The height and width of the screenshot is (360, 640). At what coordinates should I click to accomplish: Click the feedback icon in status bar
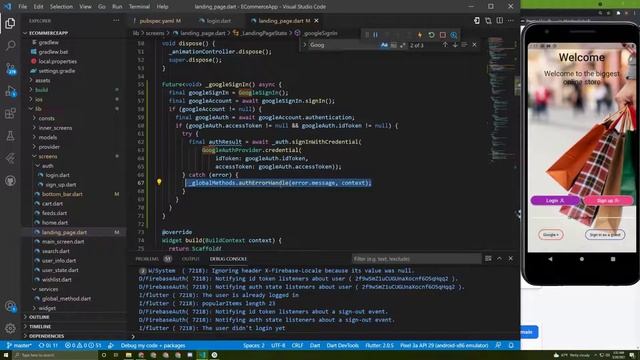498,345
